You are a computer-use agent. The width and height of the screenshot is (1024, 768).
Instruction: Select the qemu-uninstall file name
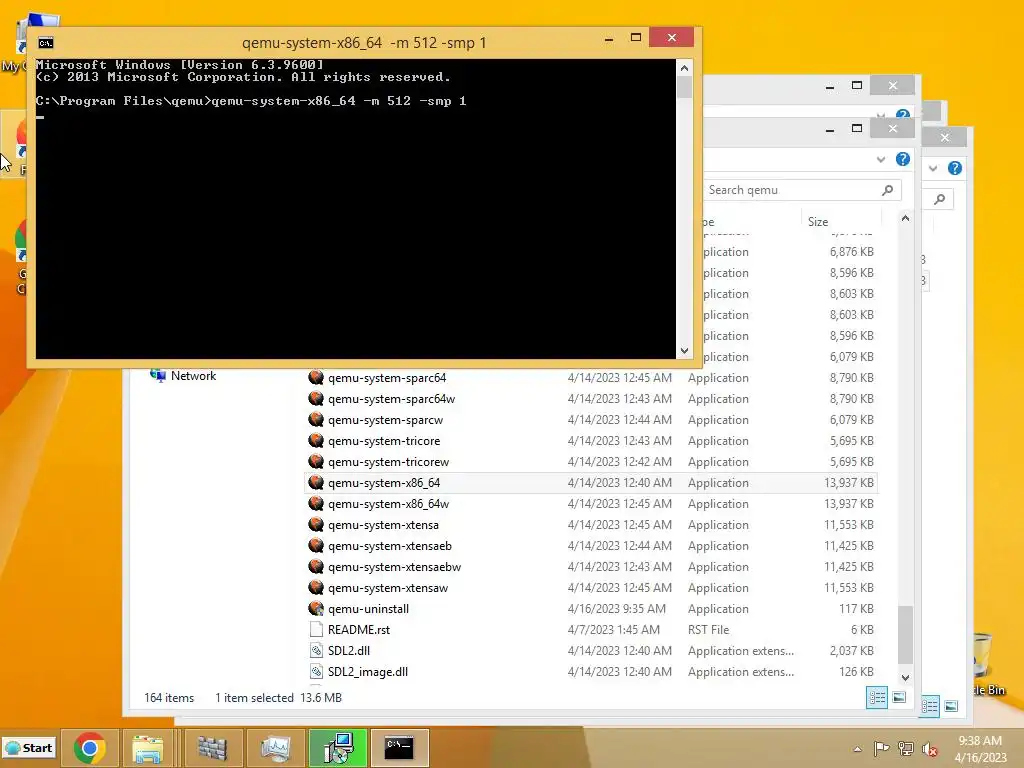pyautogui.click(x=368, y=609)
